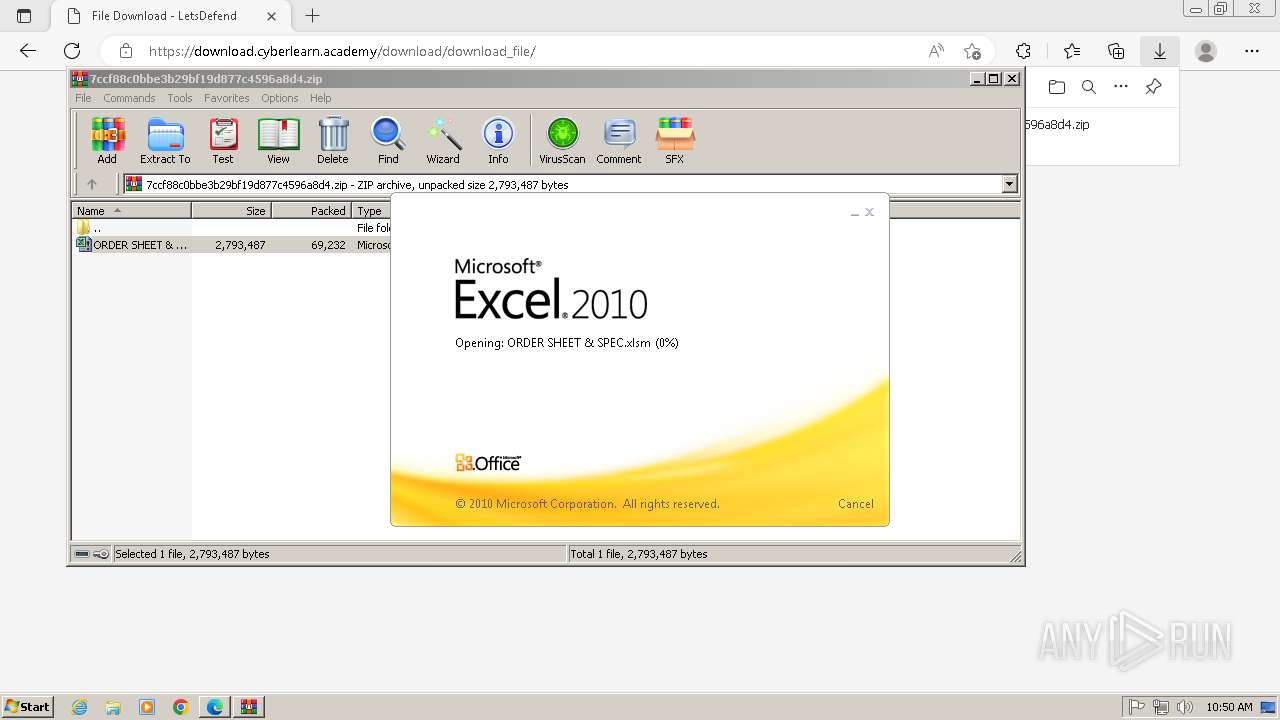Open browser Extensions icon
Screen dimensions: 1280x720
point(1023,51)
